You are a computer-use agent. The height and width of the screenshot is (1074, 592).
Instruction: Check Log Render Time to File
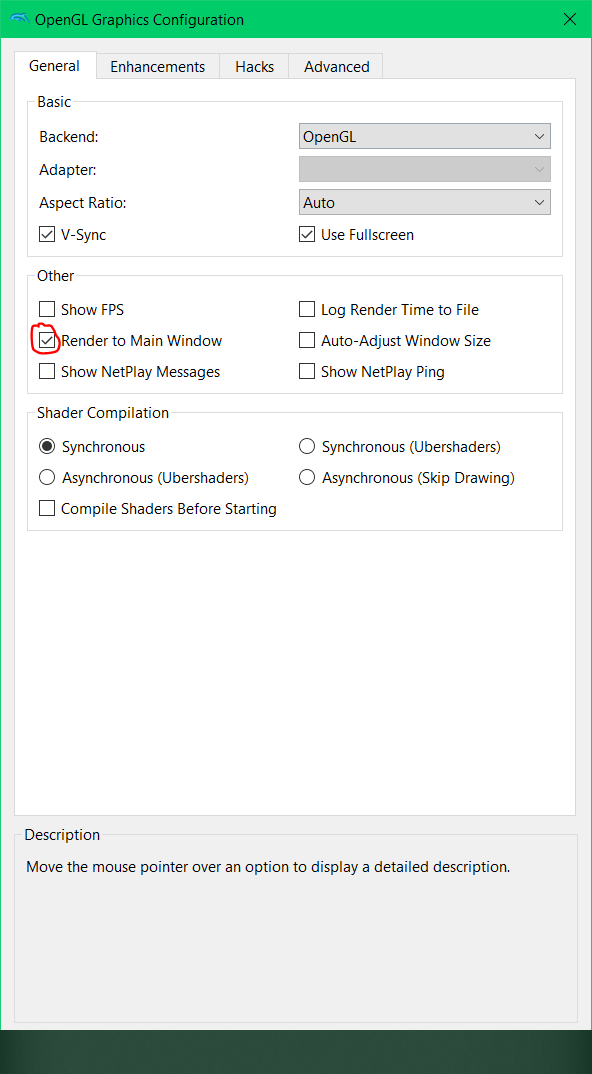(307, 310)
